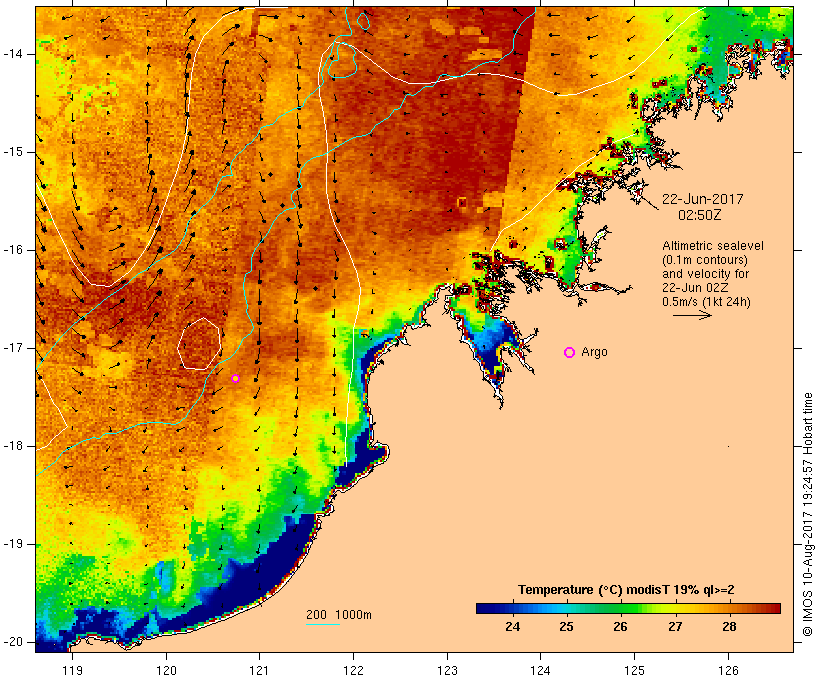Viewport: 820px width, 680px height.
Task: Click the IMOS copyright timestamp text
Action: click(x=807, y=514)
